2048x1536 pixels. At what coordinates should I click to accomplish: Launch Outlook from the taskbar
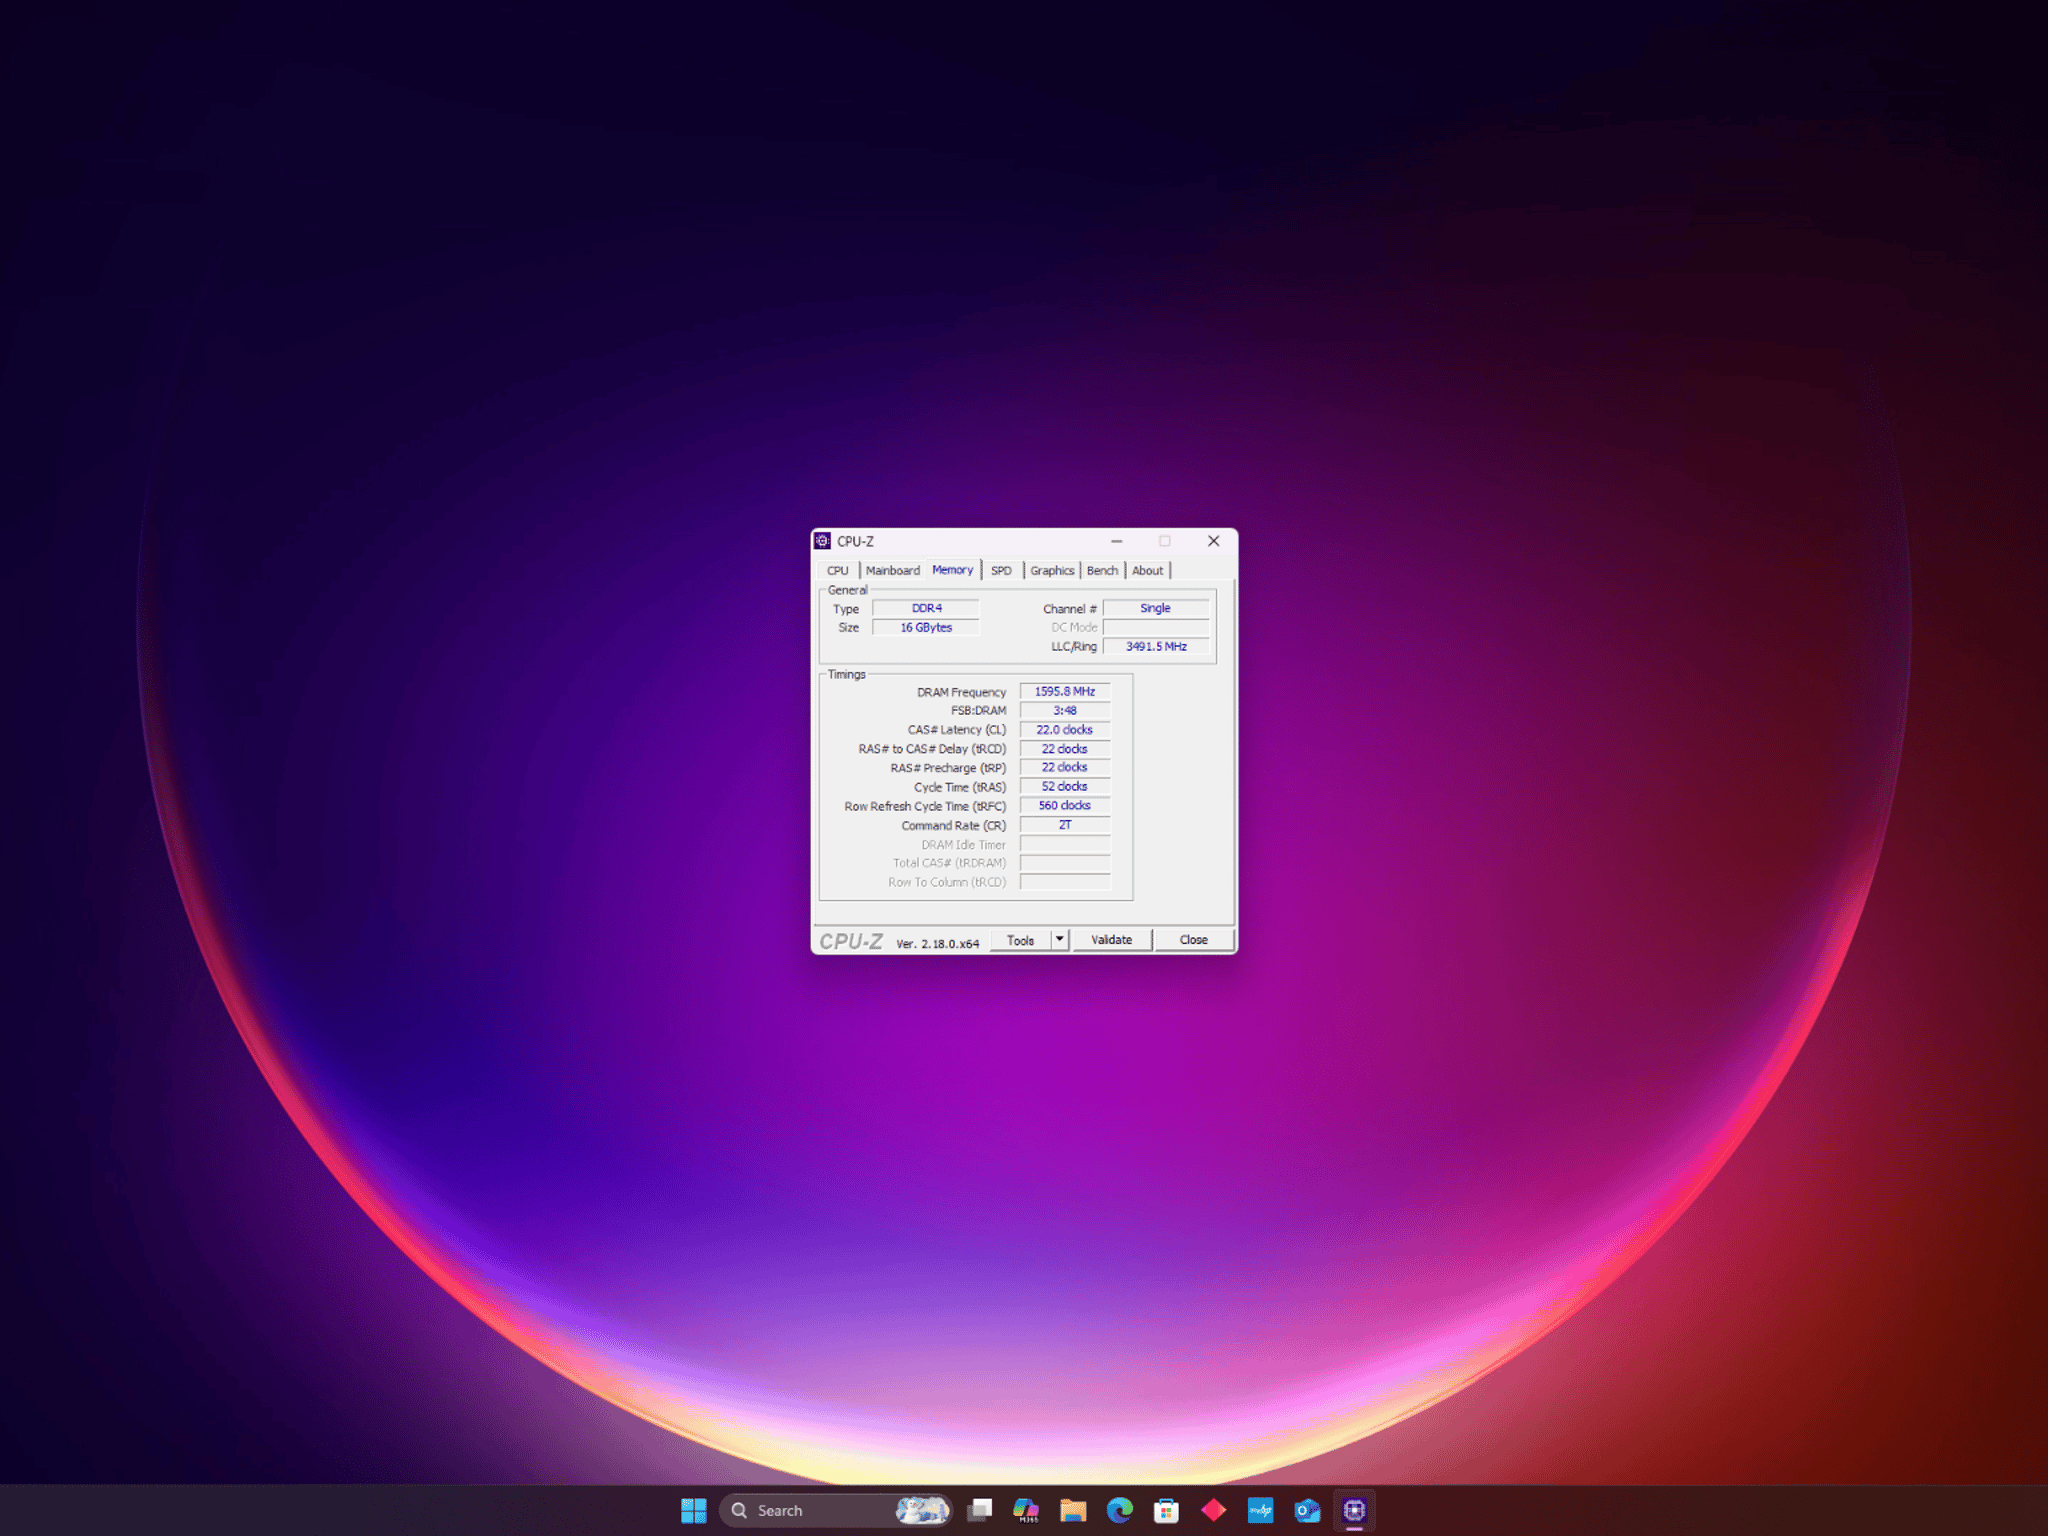(x=1307, y=1510)
